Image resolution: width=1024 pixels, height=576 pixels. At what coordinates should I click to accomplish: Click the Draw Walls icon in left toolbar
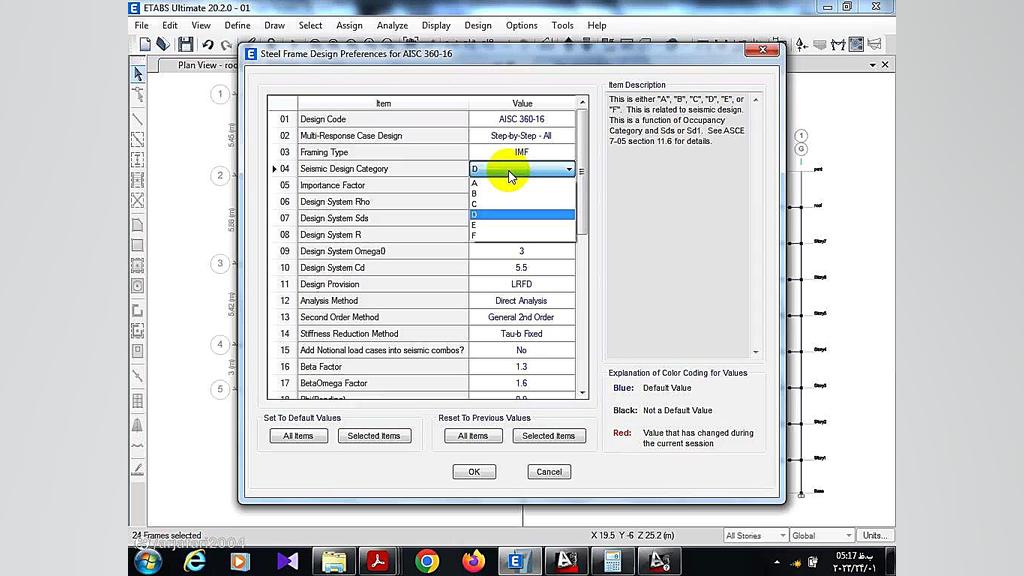point(138,310)
